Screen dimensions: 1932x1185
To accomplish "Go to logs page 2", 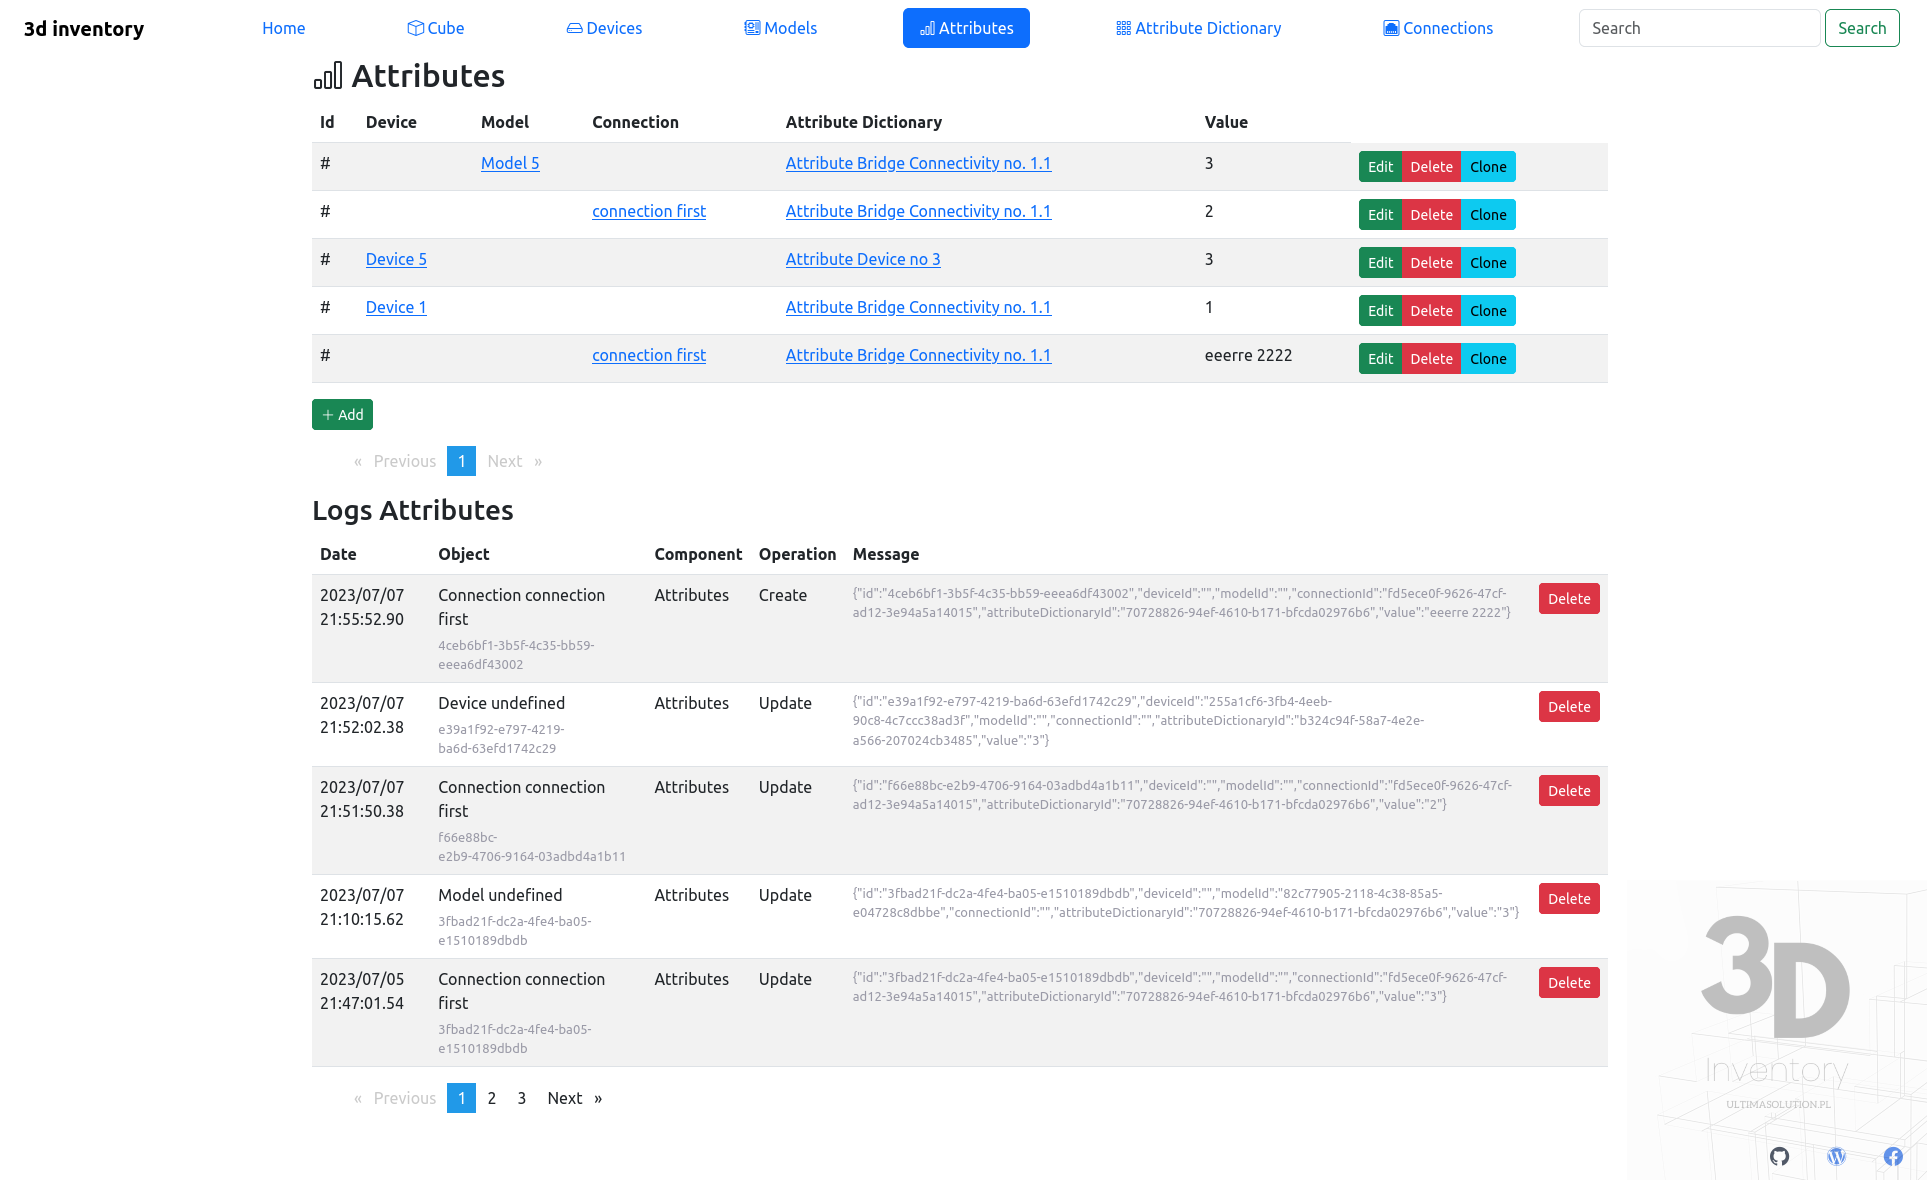I will pyautogui.click(x=492, y=1098).
